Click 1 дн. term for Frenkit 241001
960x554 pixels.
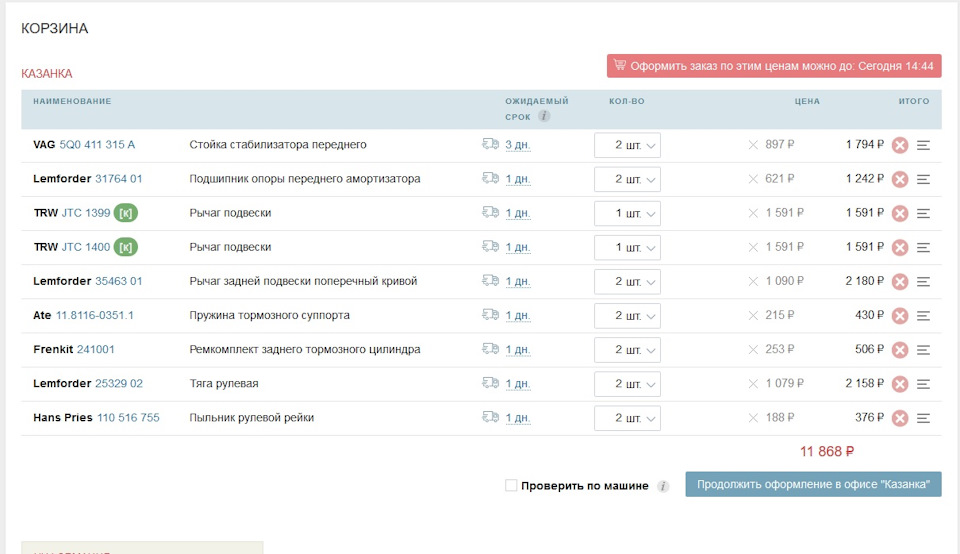(x=518, y=350)
